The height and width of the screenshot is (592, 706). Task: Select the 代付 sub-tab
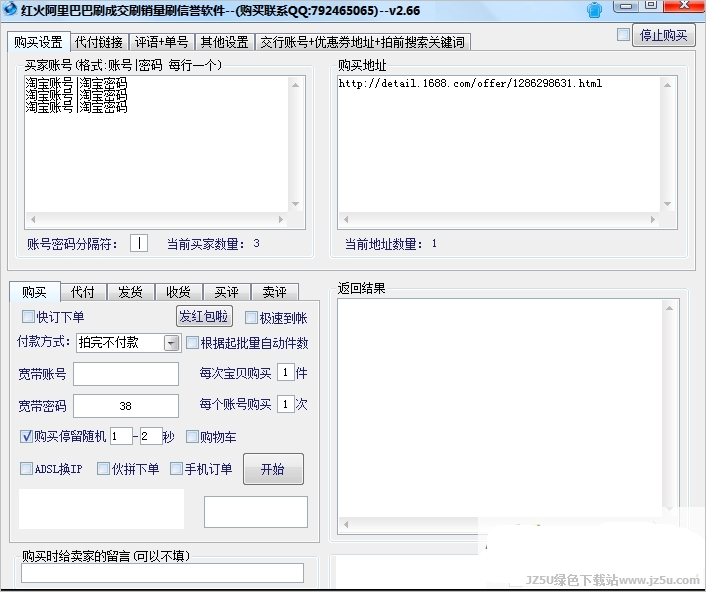click(83, 292)
